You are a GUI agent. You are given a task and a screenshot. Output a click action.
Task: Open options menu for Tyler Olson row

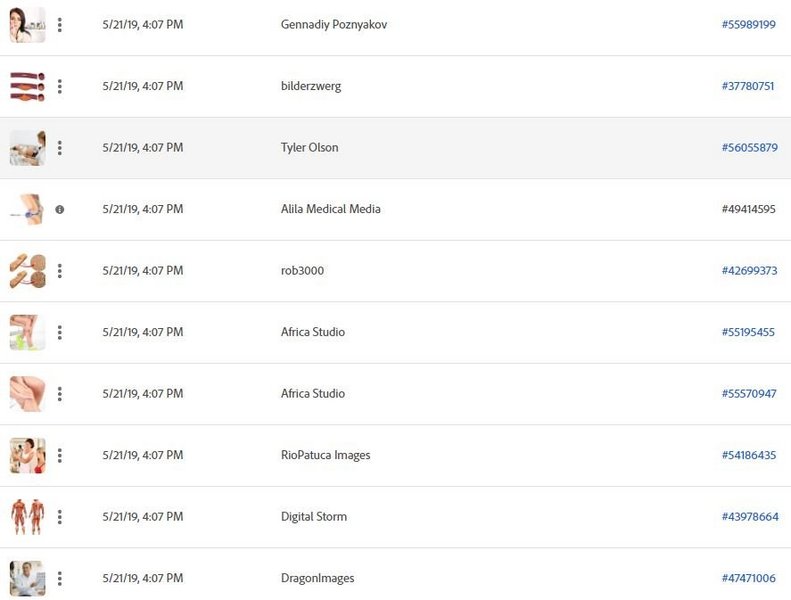tap(60, 148)
